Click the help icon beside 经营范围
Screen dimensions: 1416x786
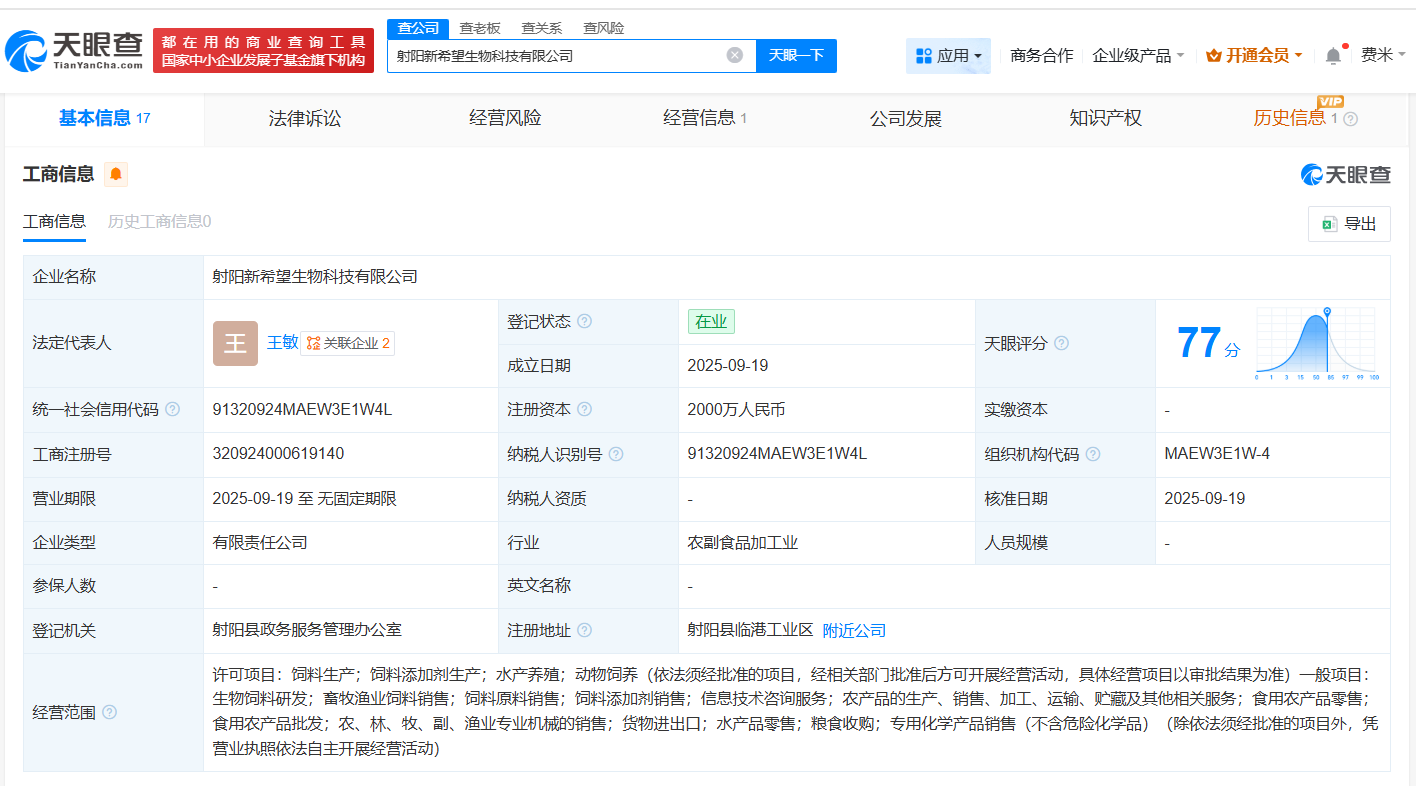[x=110, y=712]
